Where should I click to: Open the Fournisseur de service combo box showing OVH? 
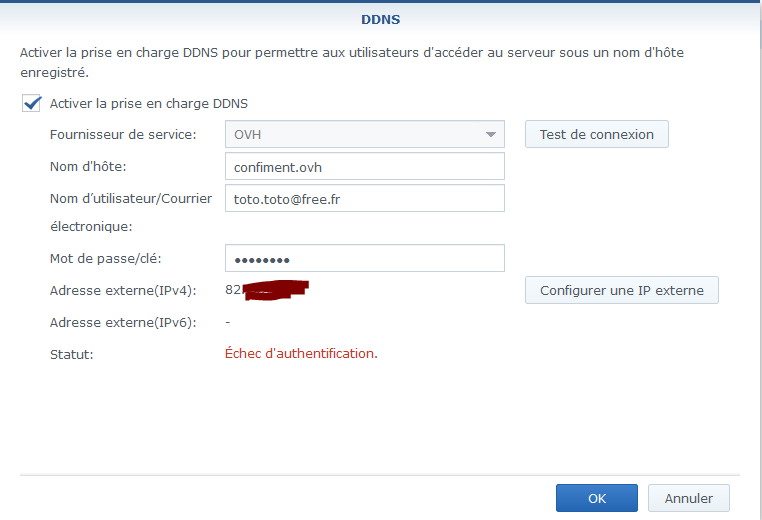(x=355, y=134)
